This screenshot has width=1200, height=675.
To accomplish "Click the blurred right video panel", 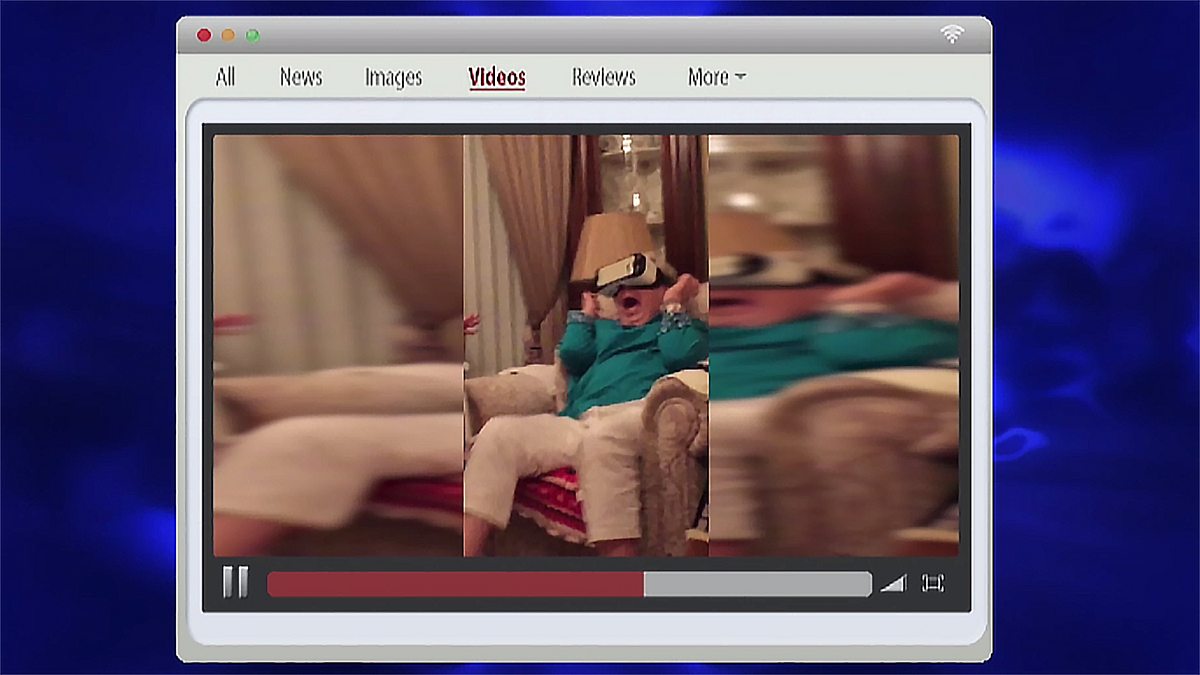I will point(833,345).
